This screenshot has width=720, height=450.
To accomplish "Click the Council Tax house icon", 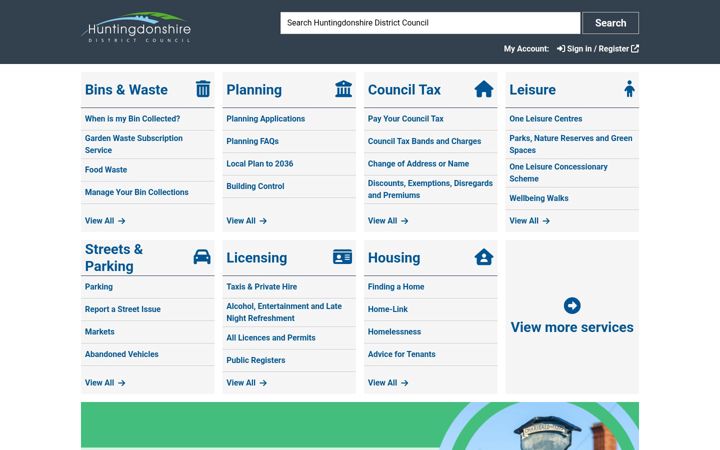I will [484, 89].
